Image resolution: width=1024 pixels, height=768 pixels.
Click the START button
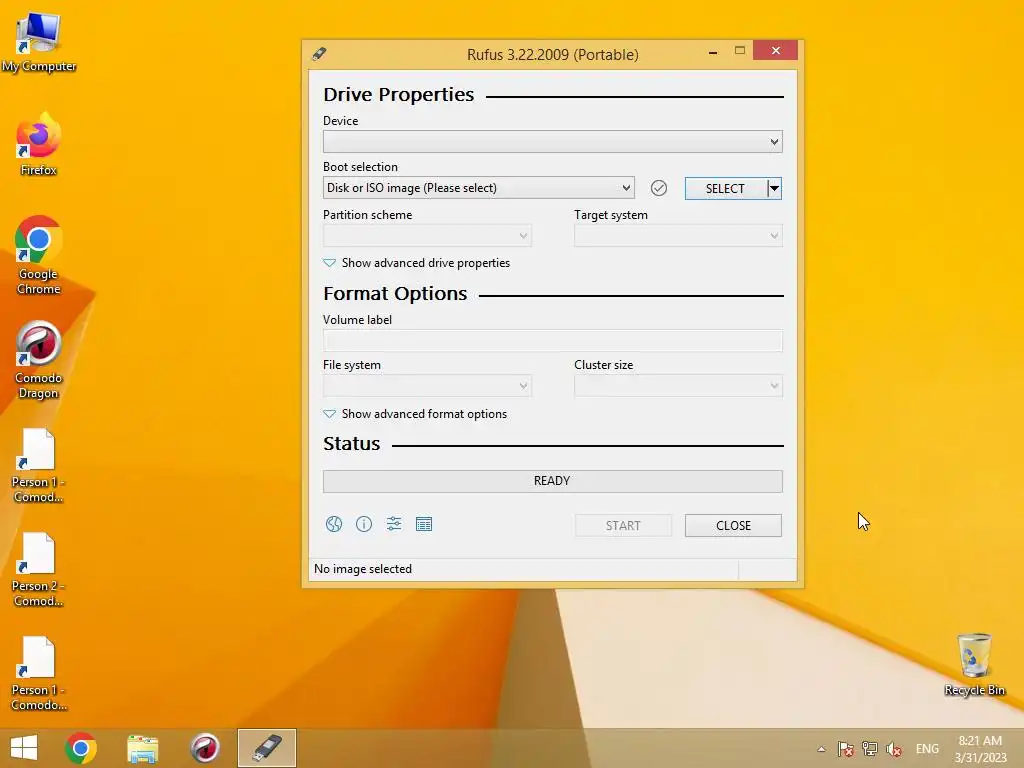[x=623, y=526]
